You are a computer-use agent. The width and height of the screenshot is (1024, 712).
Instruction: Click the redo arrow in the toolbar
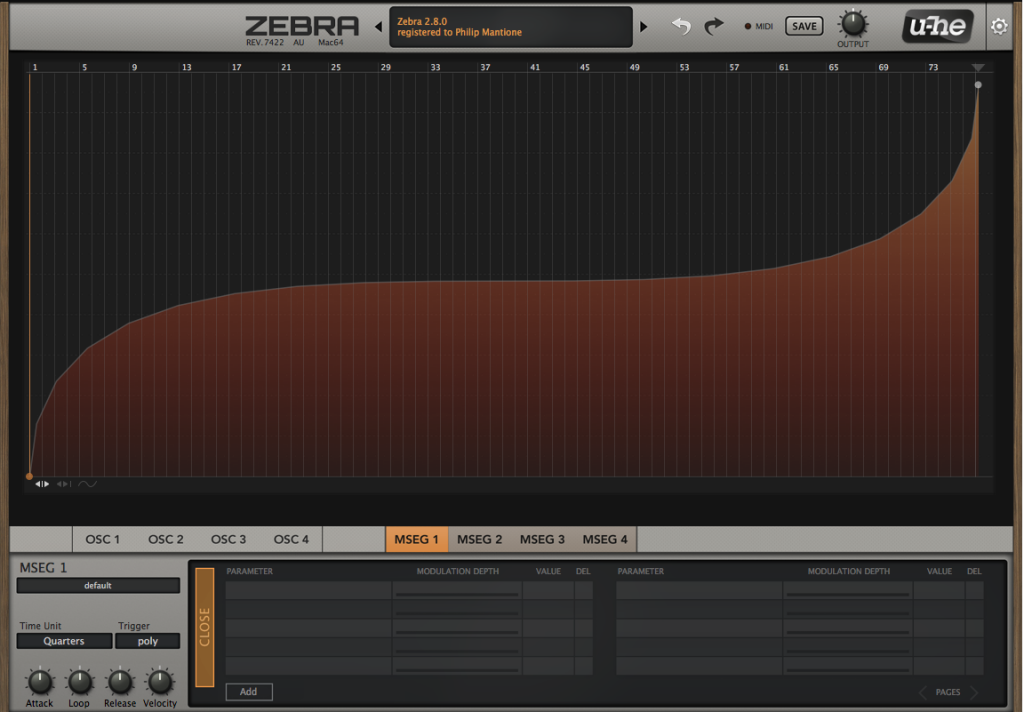click(x=713, y=26)
